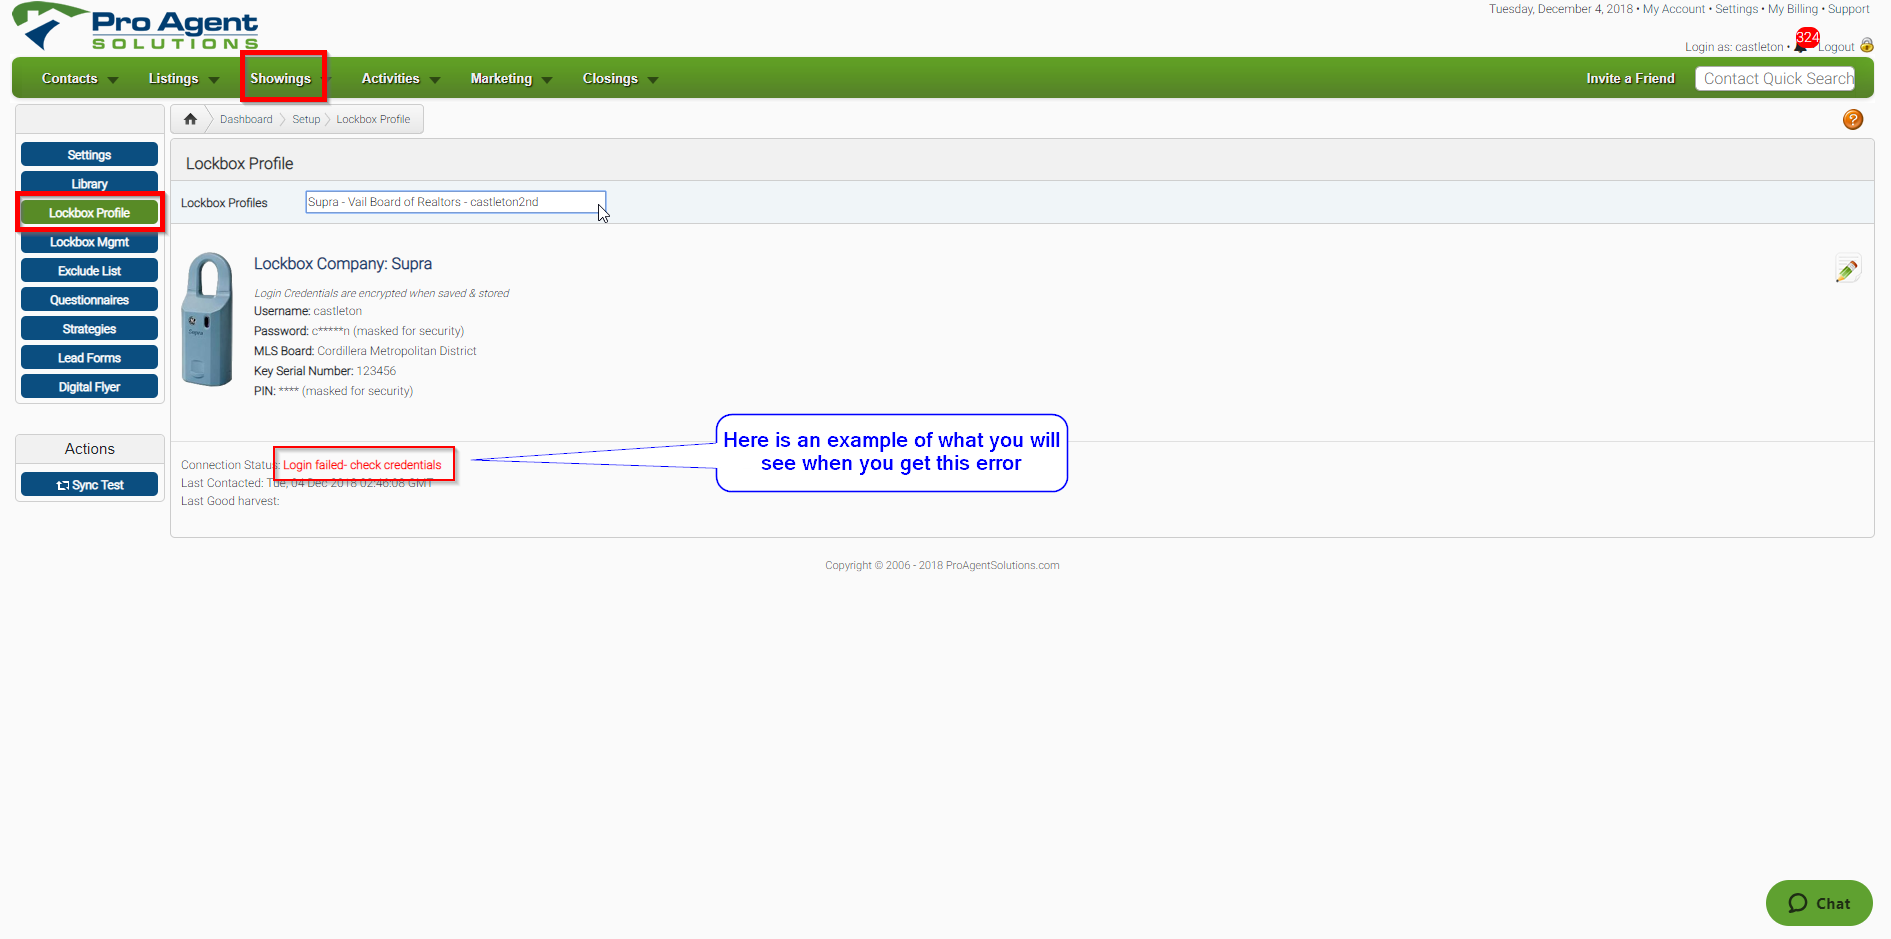This screenshot has width=1891, height=939.
Task: Open My Account link
Action: pyautogui.click(x=1674, y=9)
